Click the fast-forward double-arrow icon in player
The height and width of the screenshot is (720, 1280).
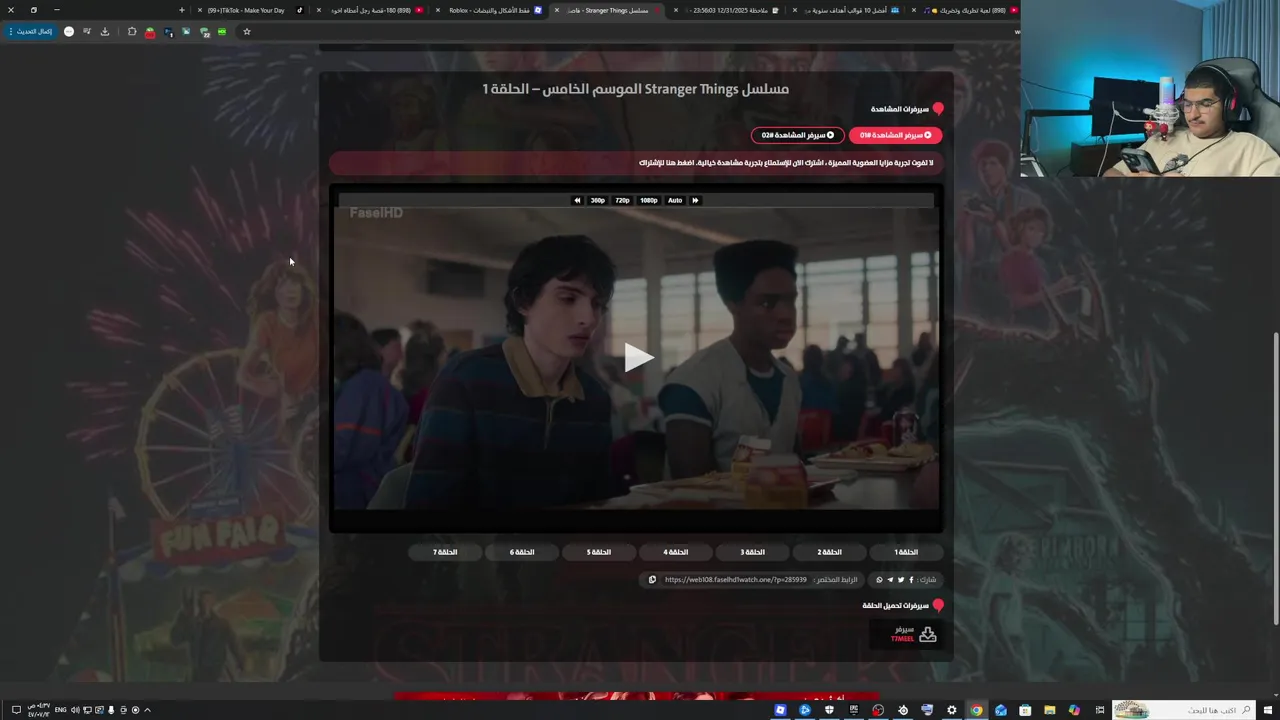point(695,200)
